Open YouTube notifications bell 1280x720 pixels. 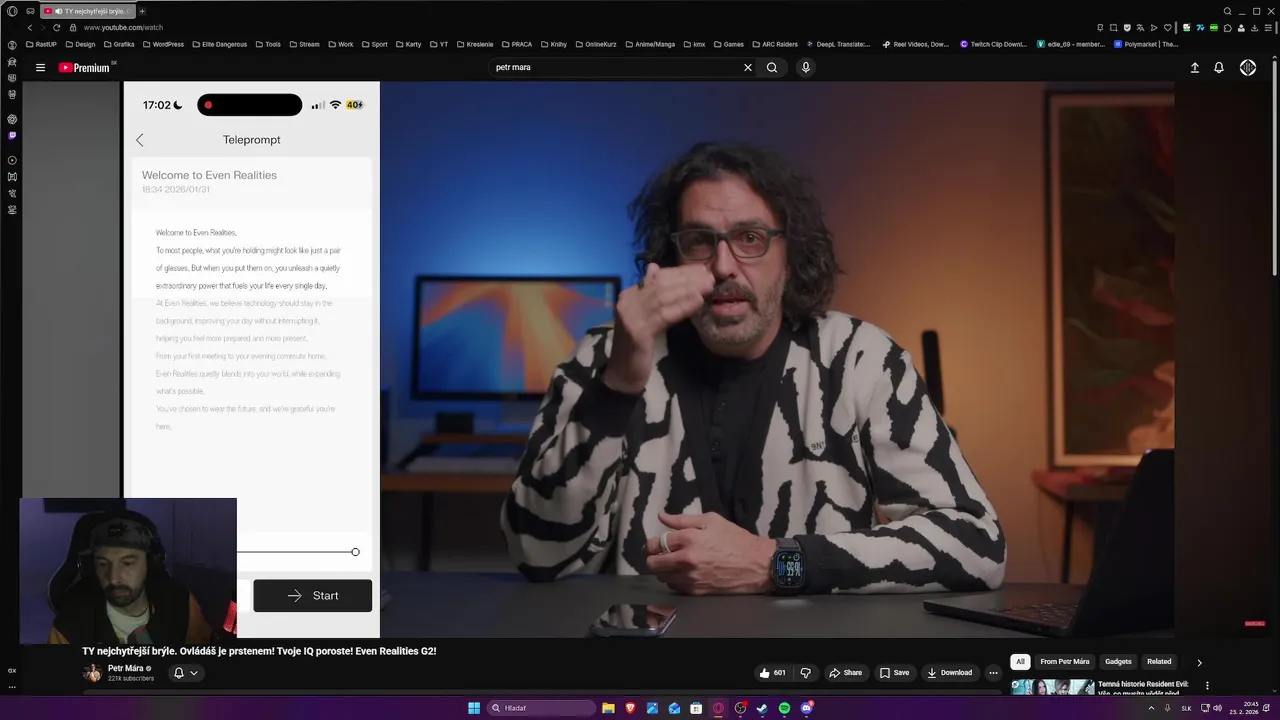pos(1219,68)
